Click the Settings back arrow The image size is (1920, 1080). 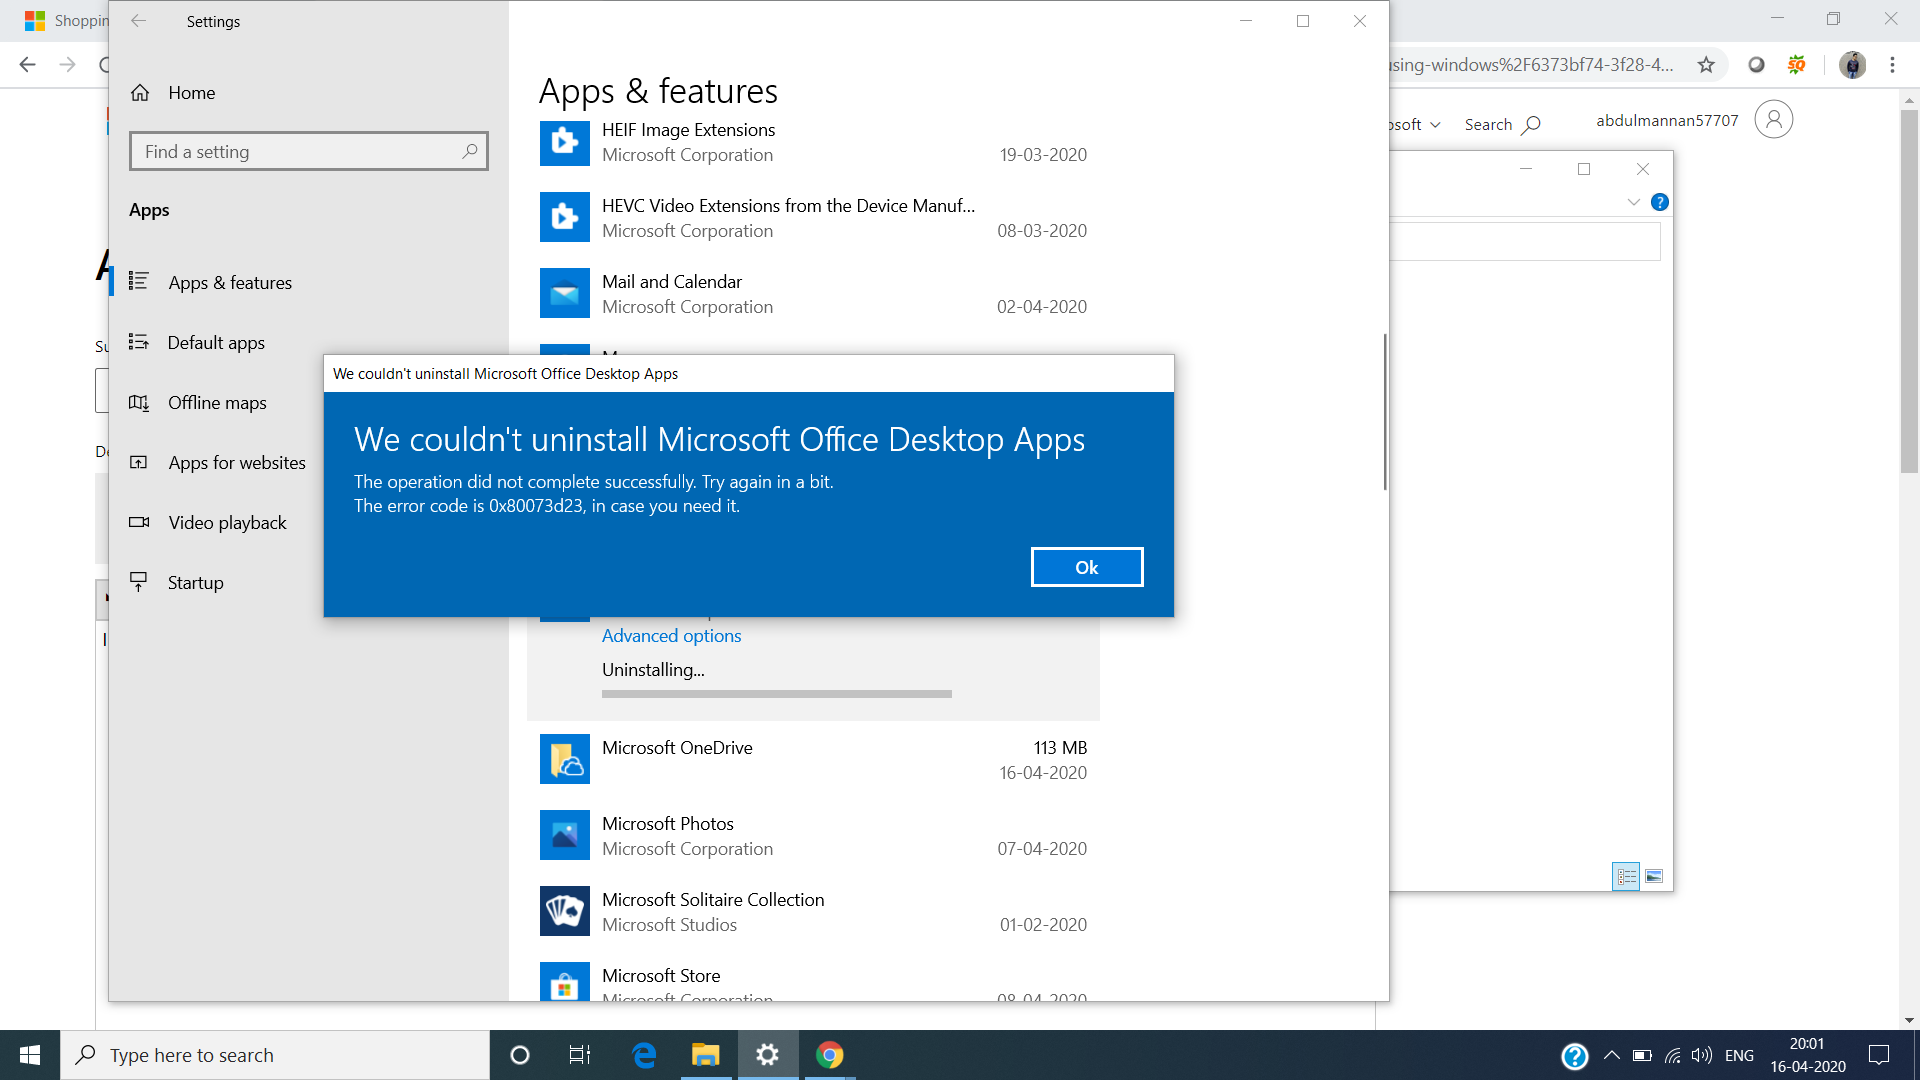139,21
